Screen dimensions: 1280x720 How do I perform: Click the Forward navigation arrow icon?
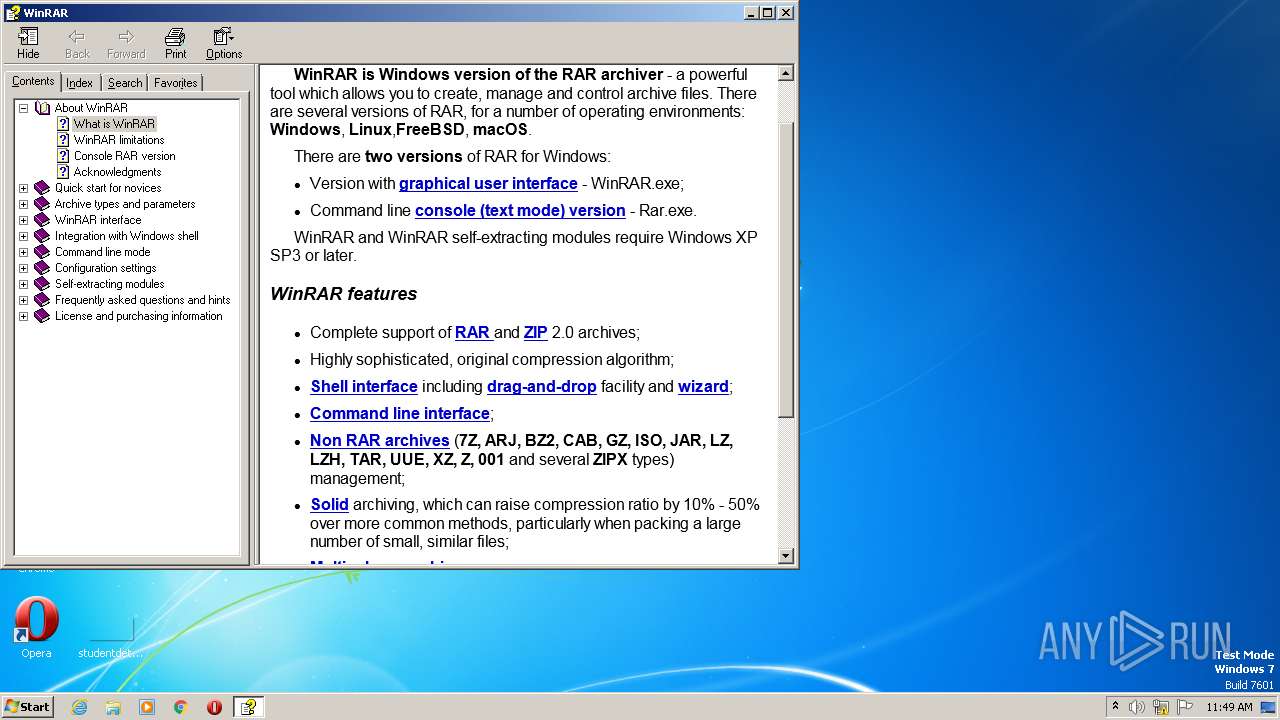126,43
